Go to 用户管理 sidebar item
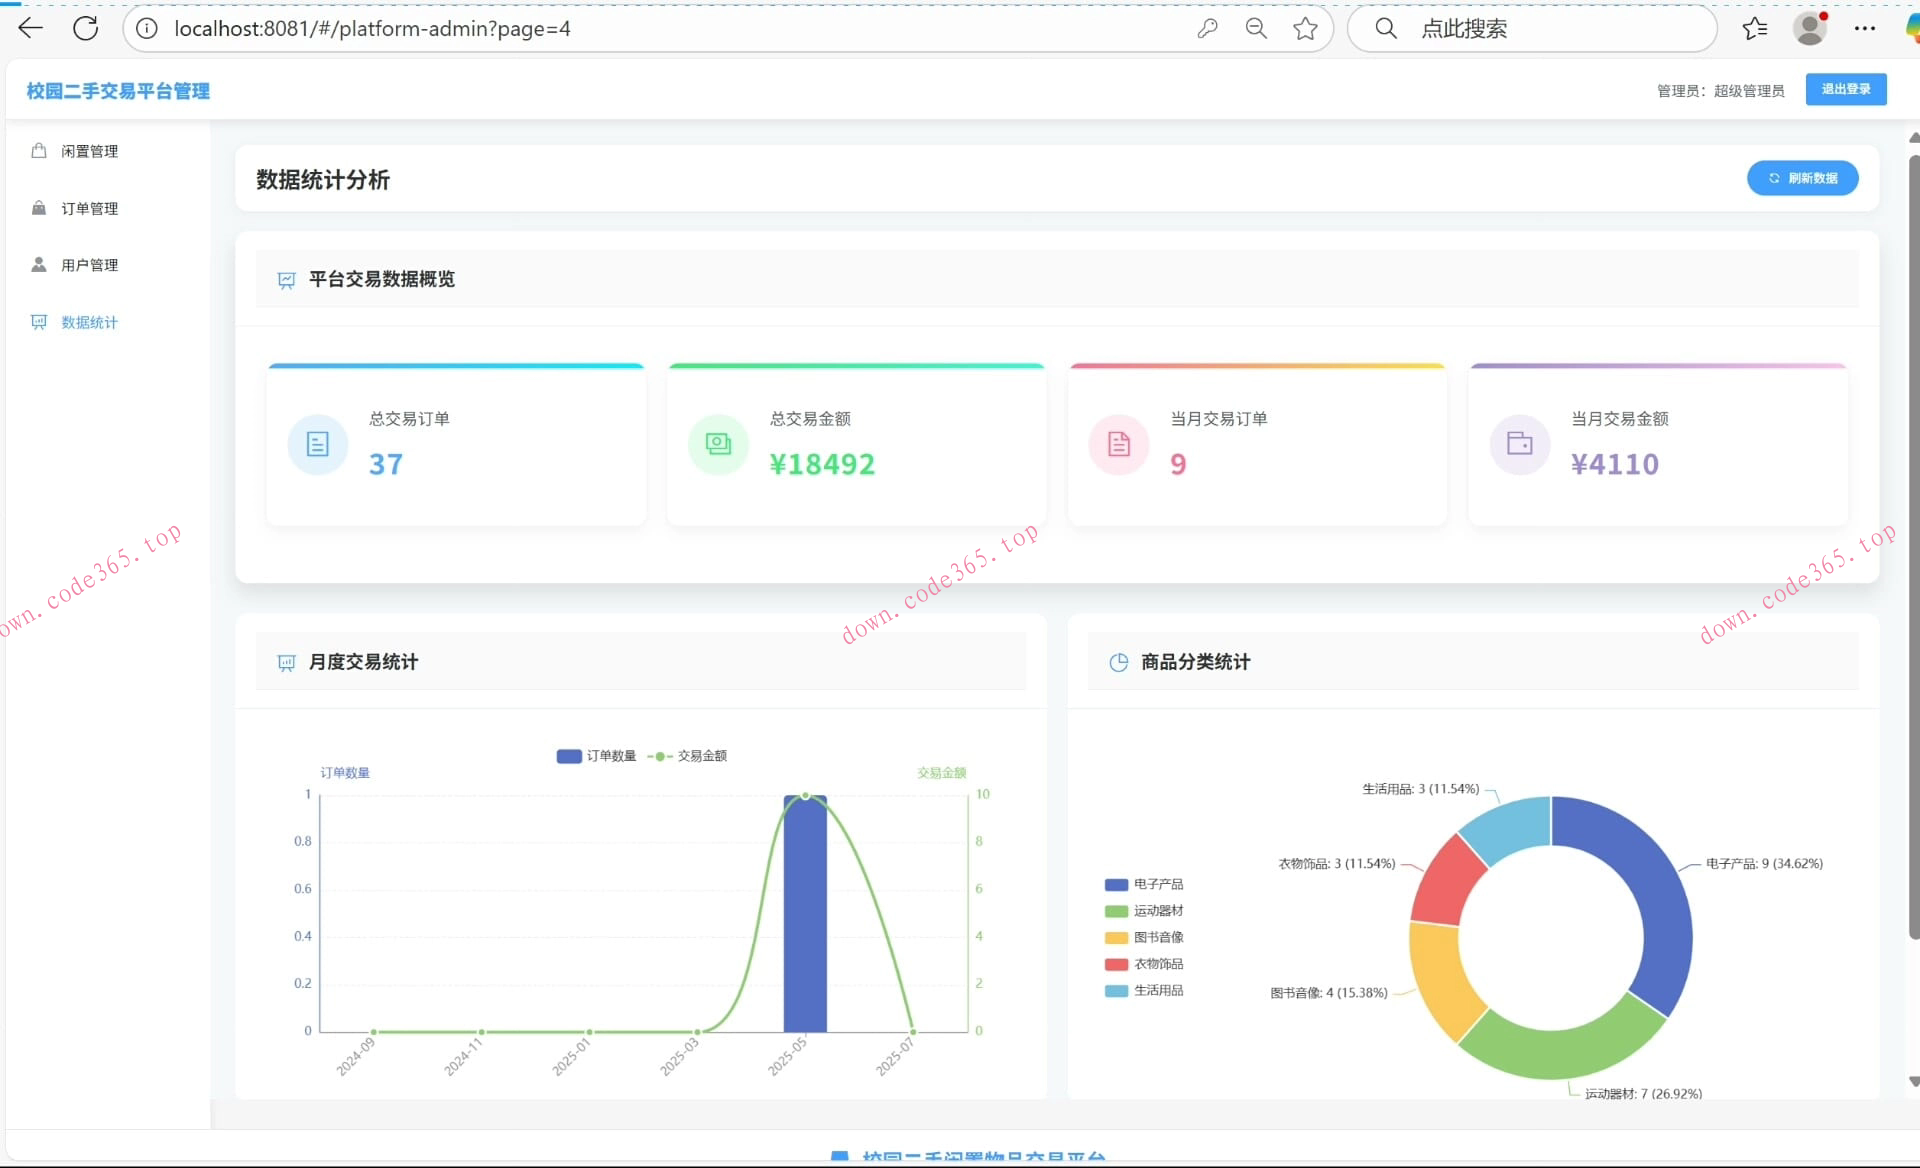 pyautogui.click(x=89, y=265)
